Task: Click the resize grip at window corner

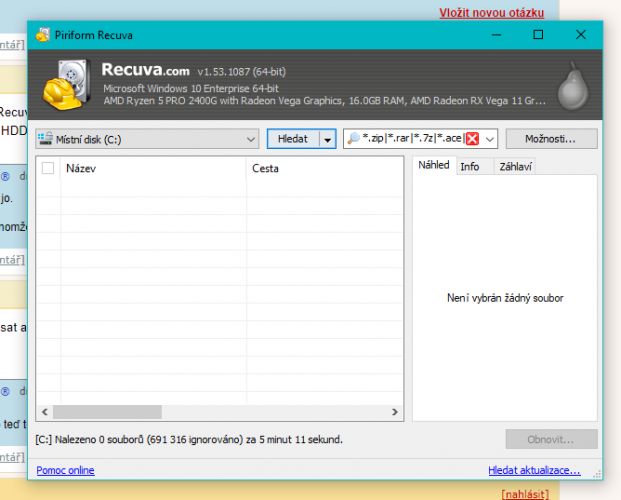Action: 597,474
